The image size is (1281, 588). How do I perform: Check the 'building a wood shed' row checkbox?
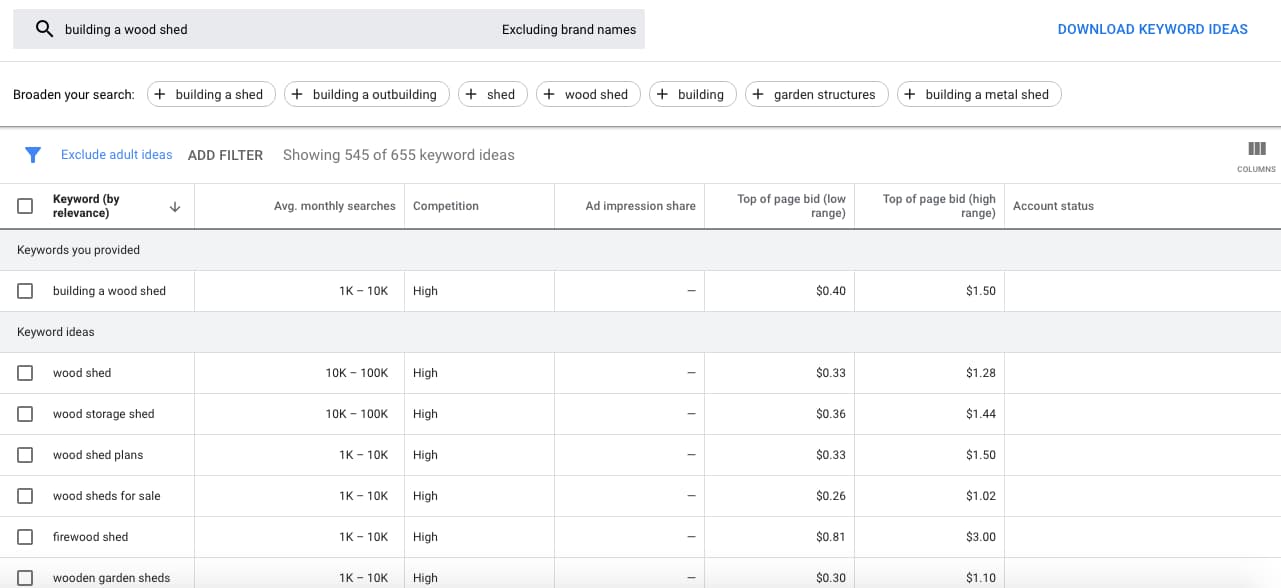click(x=25, y=291)
